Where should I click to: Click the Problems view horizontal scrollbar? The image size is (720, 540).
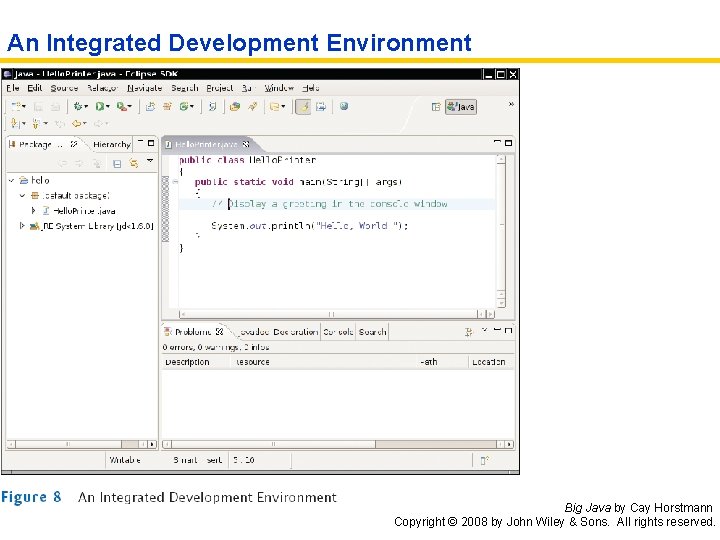[x=338, y=444]
